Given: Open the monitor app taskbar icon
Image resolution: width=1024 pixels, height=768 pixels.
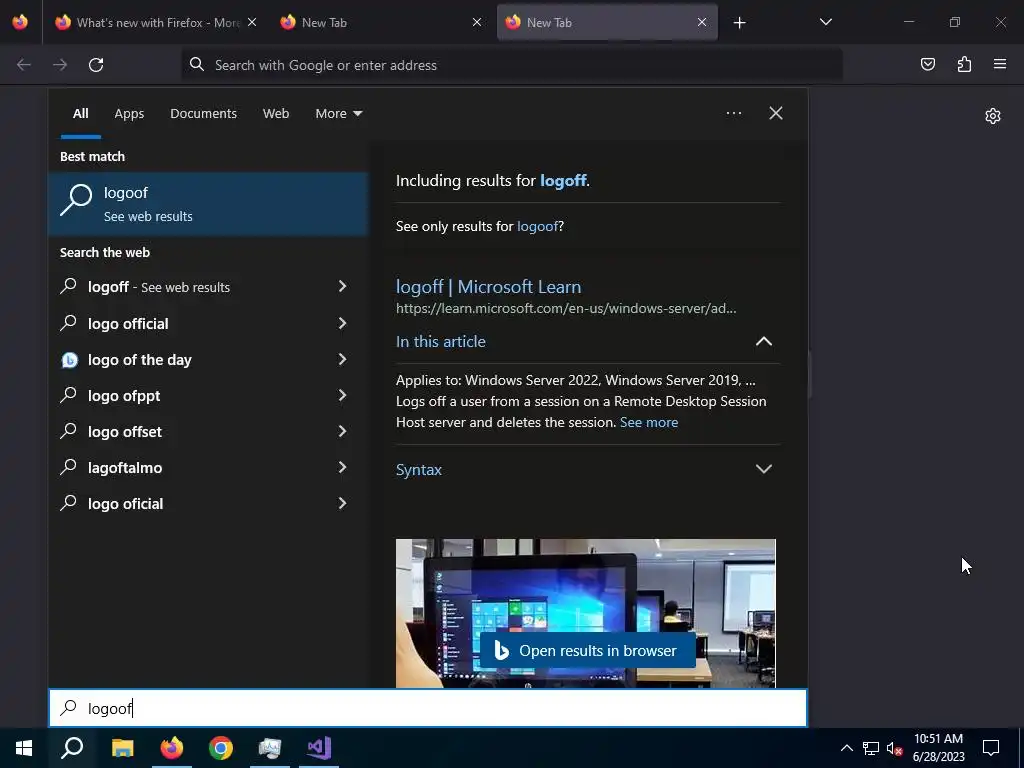Looking at the screenshot, I should click(270, 748).
